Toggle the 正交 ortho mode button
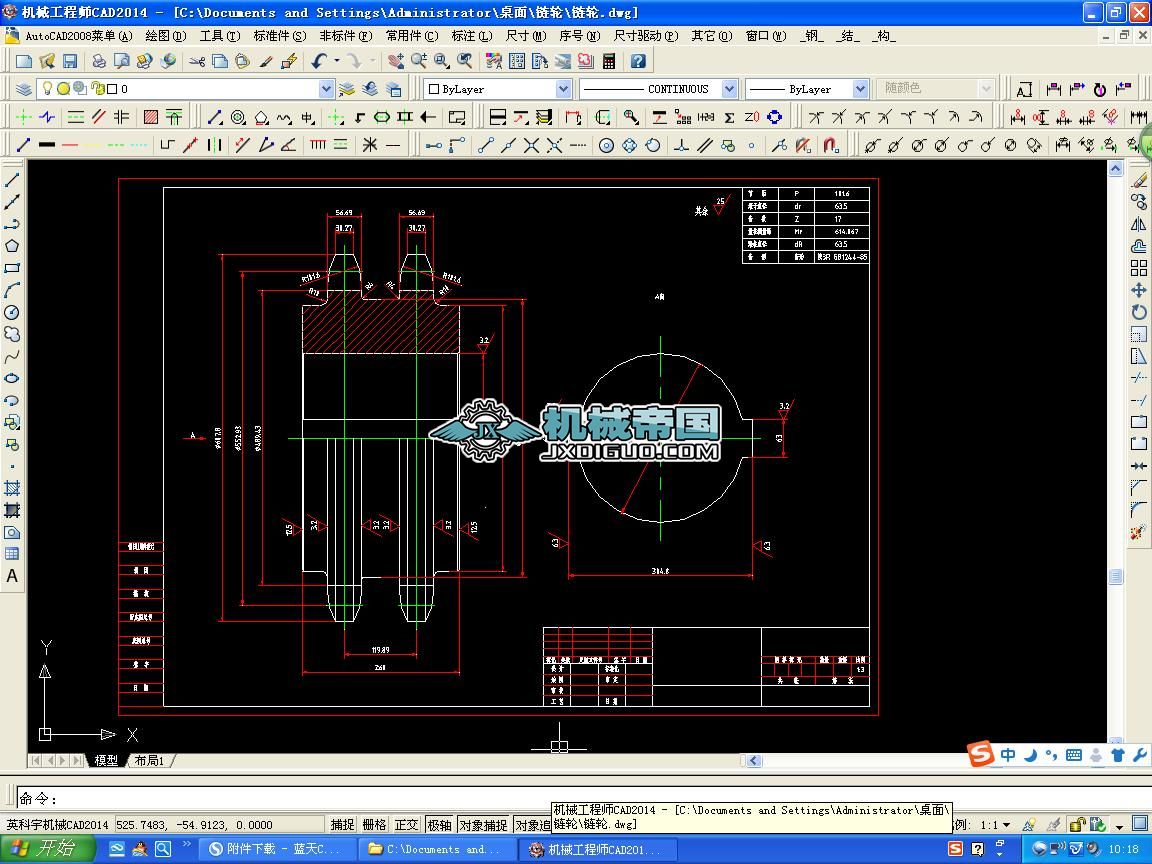This screenshot has width=1152, height=864. (x=406, y=825)
